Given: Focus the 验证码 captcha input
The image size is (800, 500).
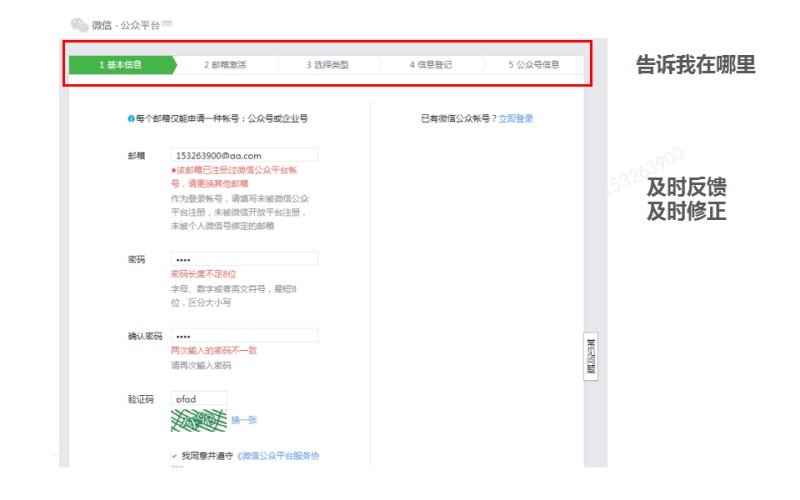Looking at the screenshot, I should coord(199,398).
